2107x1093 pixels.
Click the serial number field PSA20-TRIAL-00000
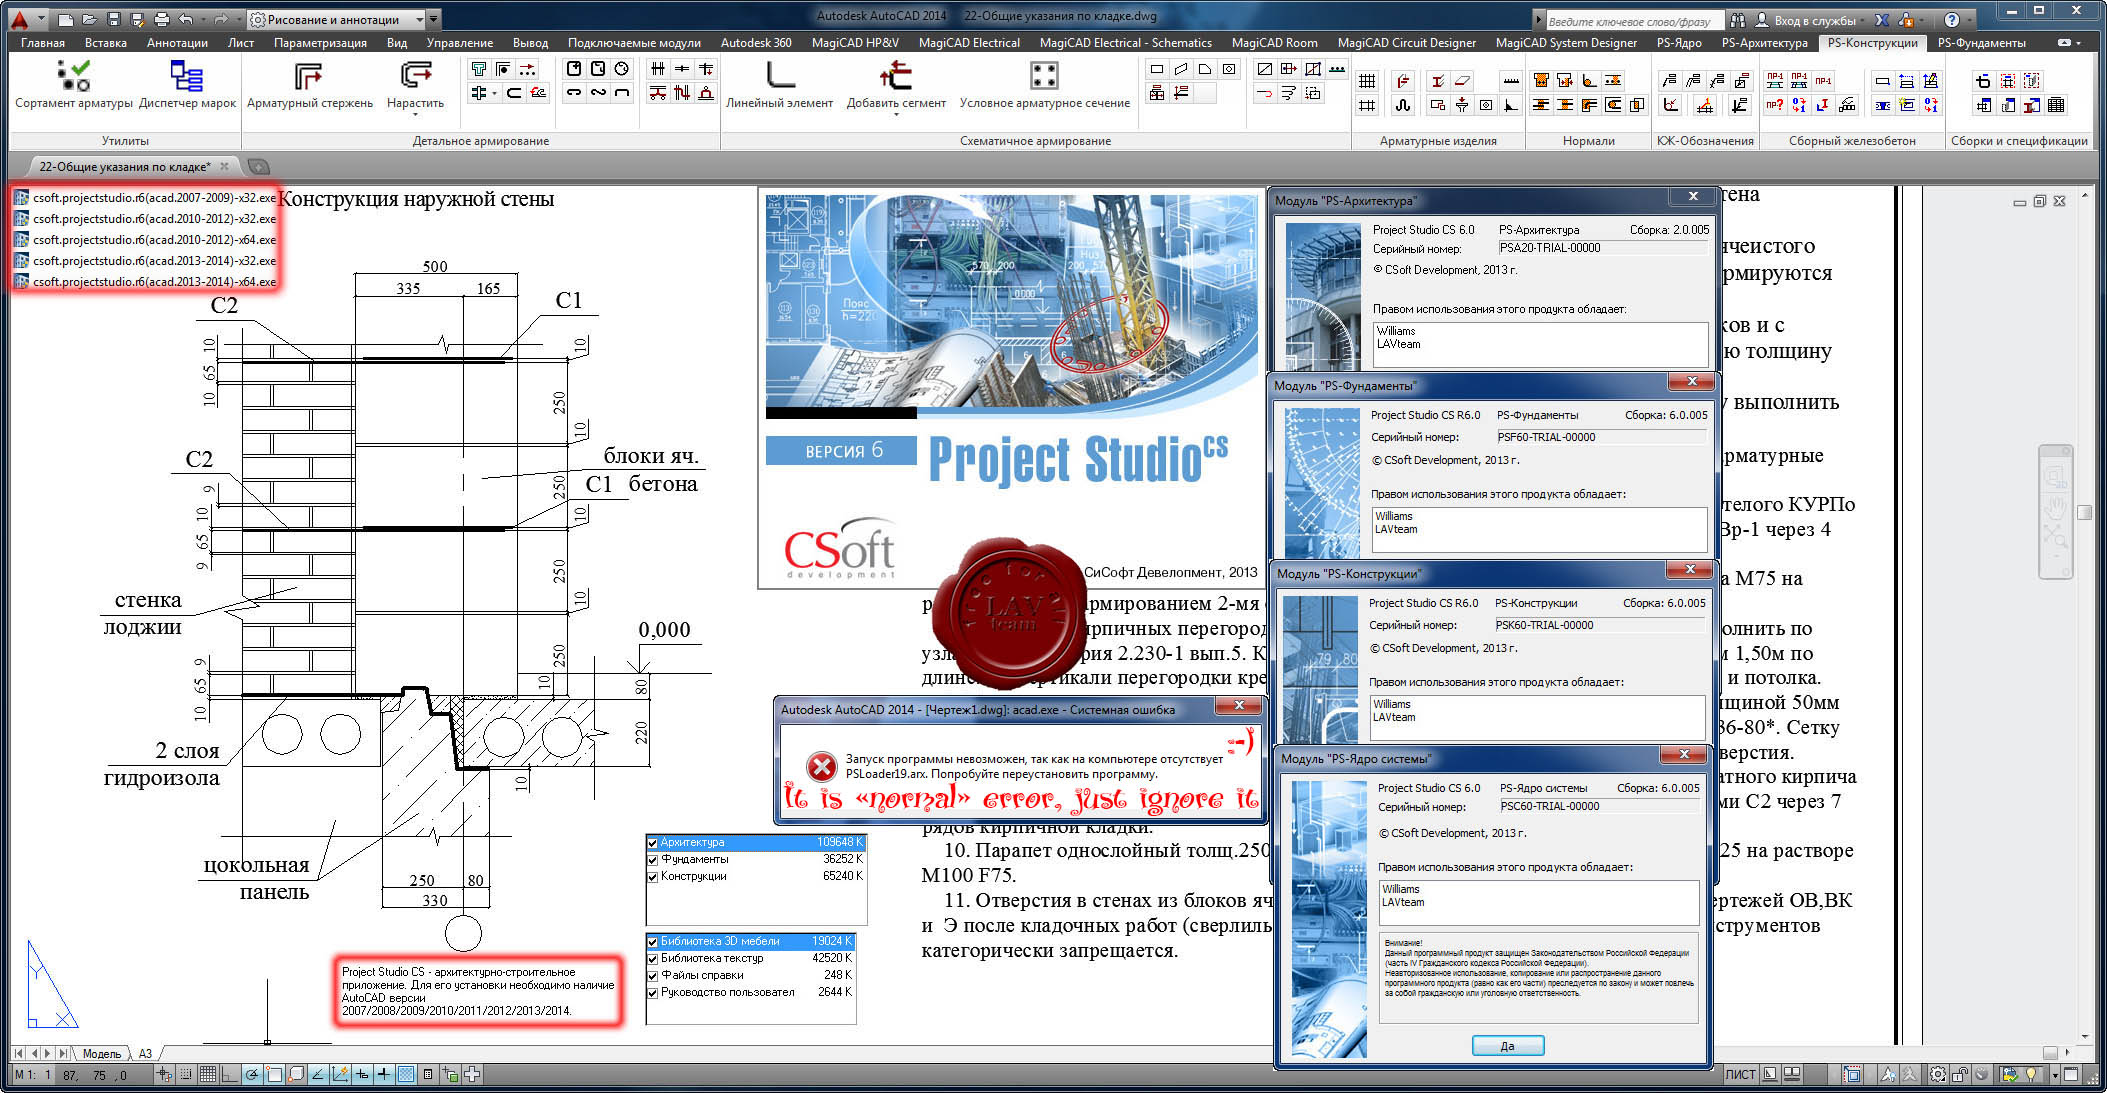(1603, 248)
